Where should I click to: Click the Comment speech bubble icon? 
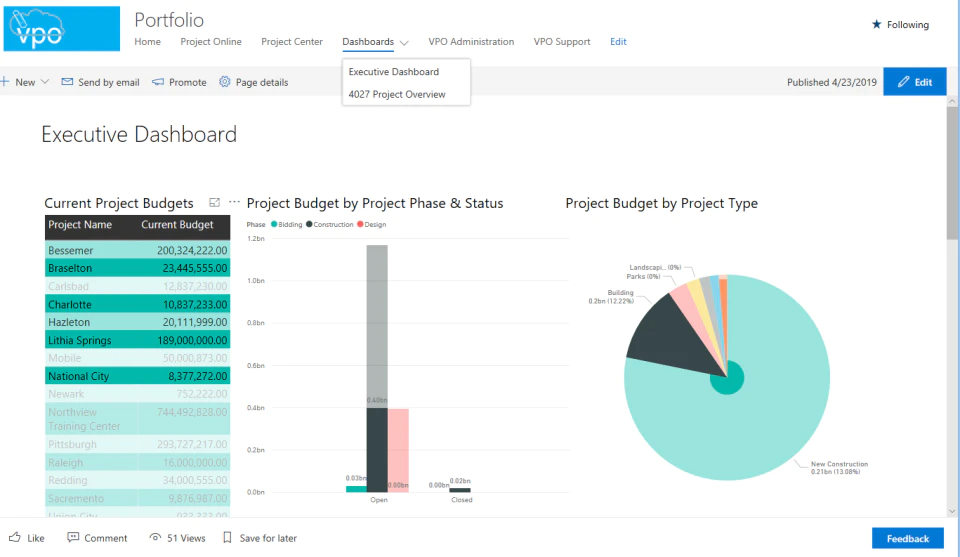[x=73, y=537]
